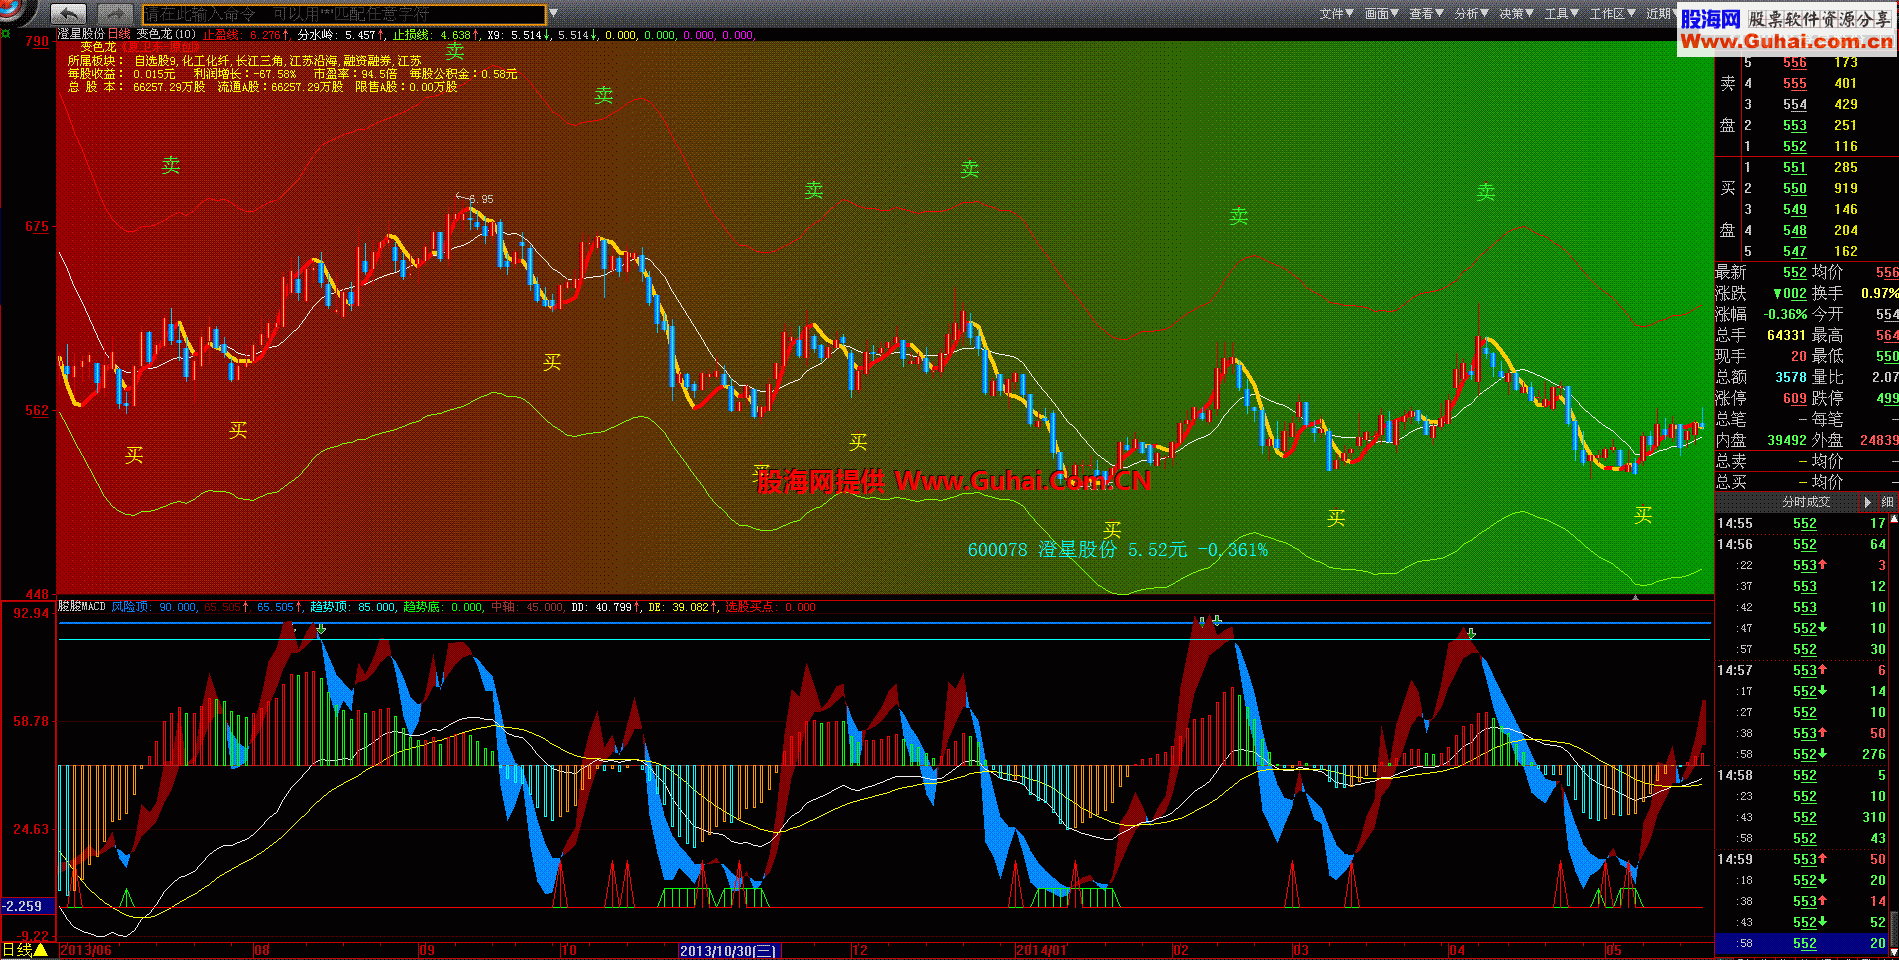Viewport: 1899px width, 960px height.
Task: Click the small gear marker above 790
Action: click(6, 34)
